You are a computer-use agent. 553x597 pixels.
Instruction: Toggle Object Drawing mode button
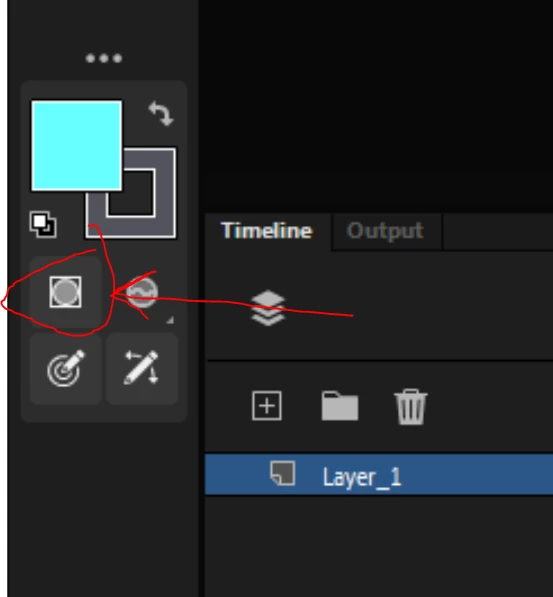pyautogui.click(x=66, y=292)
